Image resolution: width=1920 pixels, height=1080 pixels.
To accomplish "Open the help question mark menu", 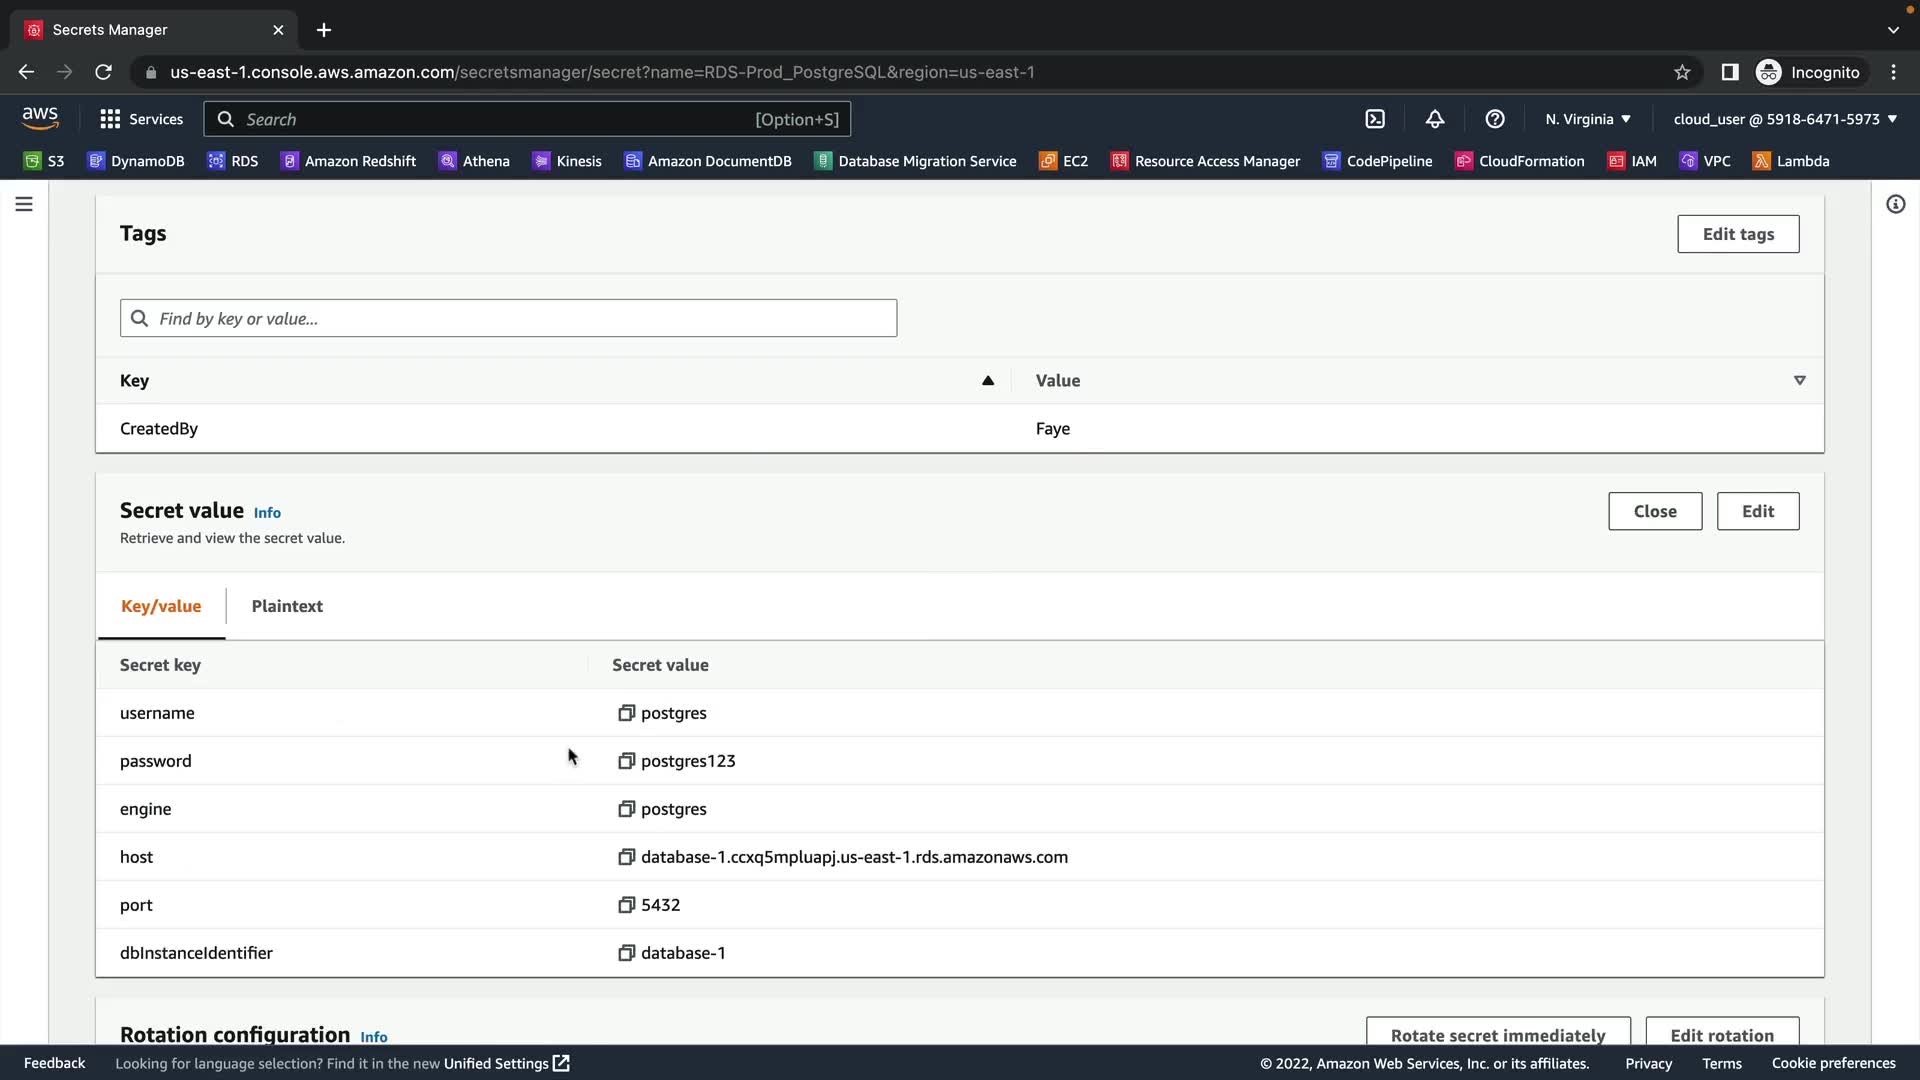I will [1495, 119].
